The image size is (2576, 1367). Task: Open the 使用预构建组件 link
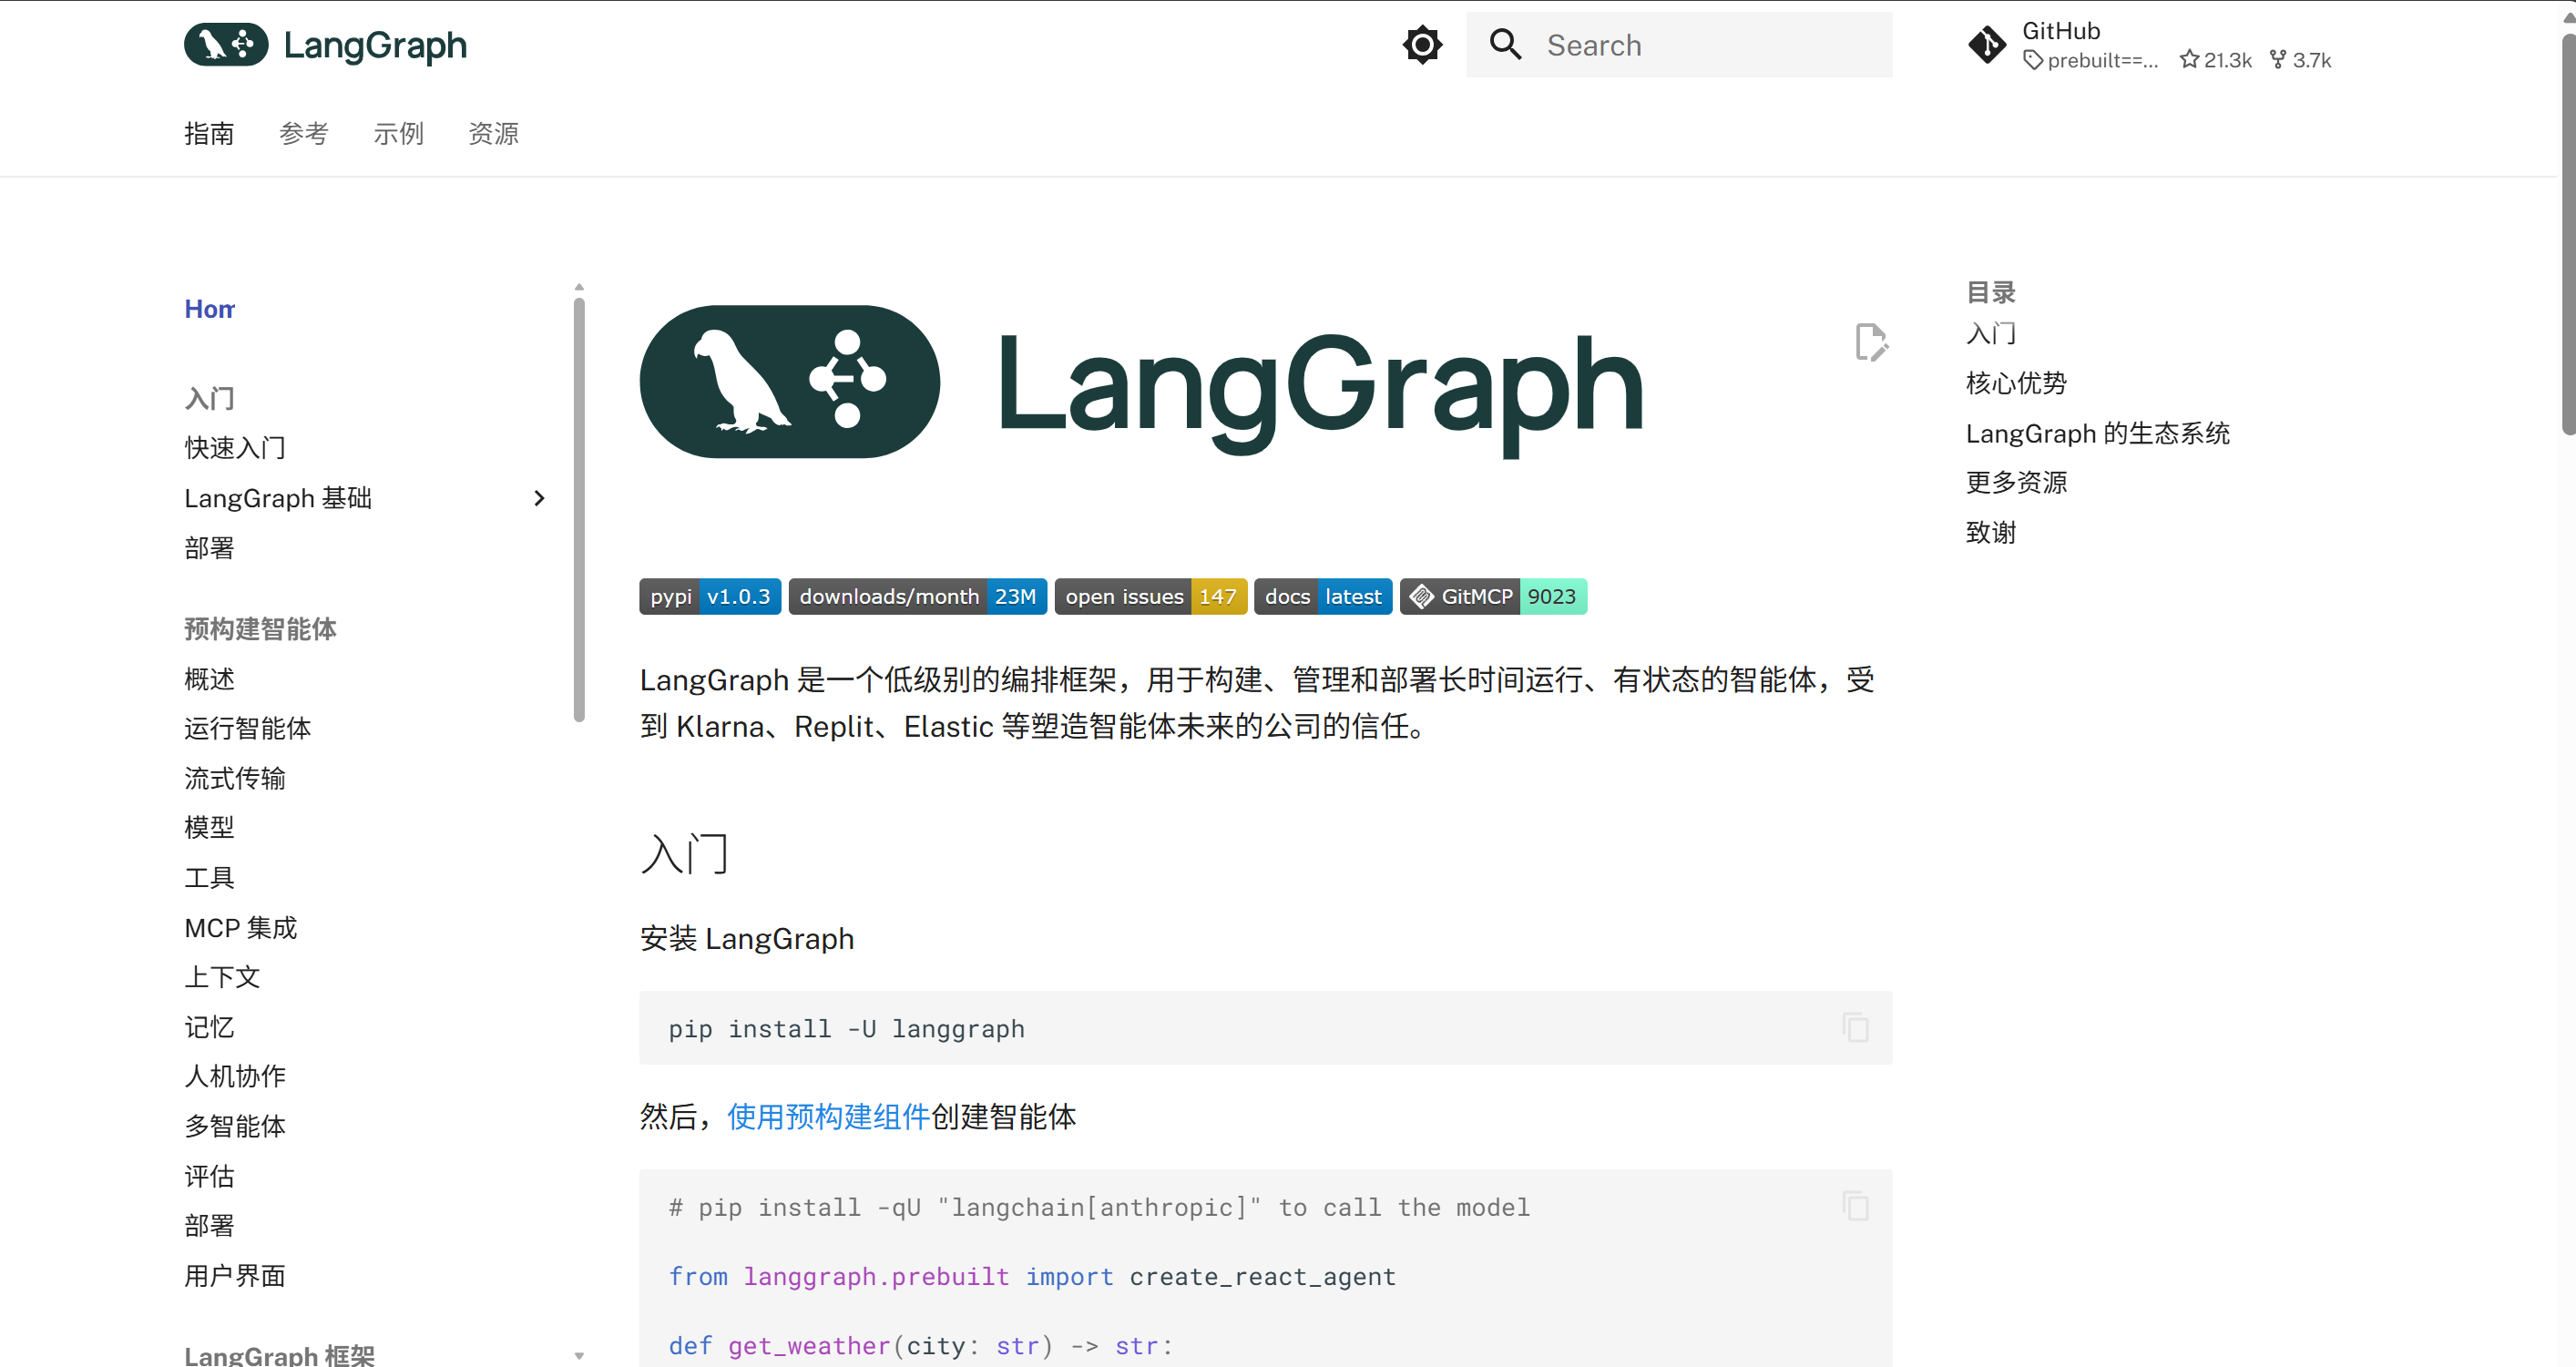(828, 1117)
